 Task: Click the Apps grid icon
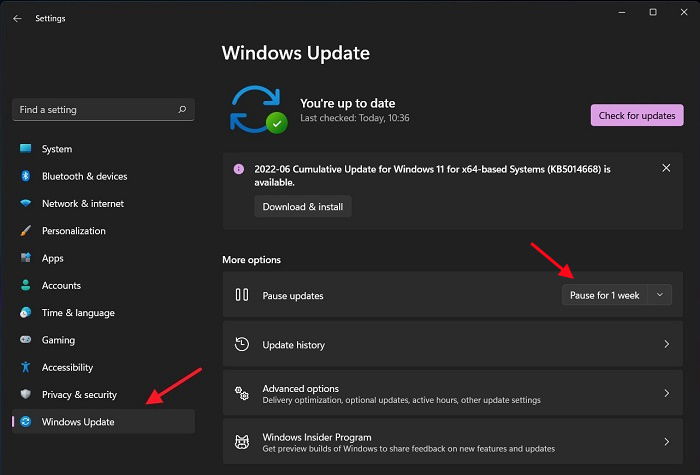25,258
